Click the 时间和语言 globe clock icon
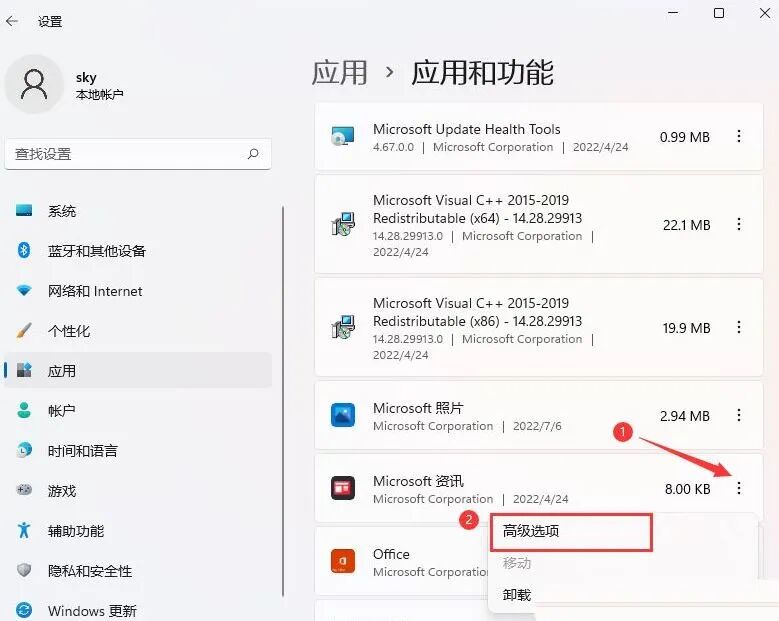 coord(24,450)
